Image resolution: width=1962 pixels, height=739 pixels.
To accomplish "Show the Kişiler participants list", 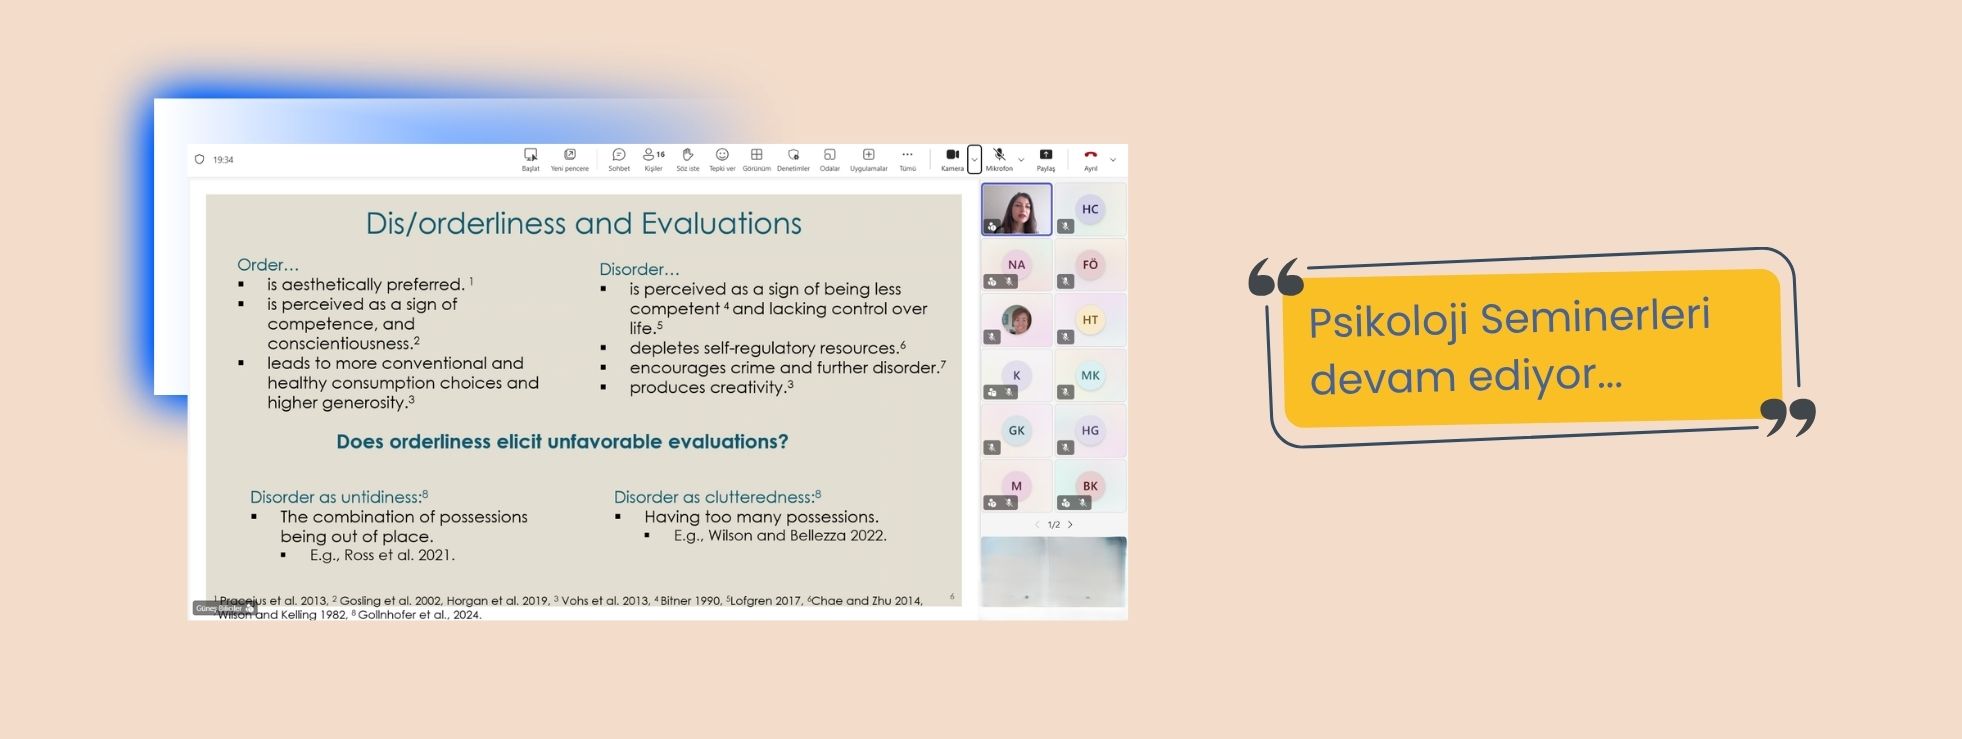I will pos(653,159).
